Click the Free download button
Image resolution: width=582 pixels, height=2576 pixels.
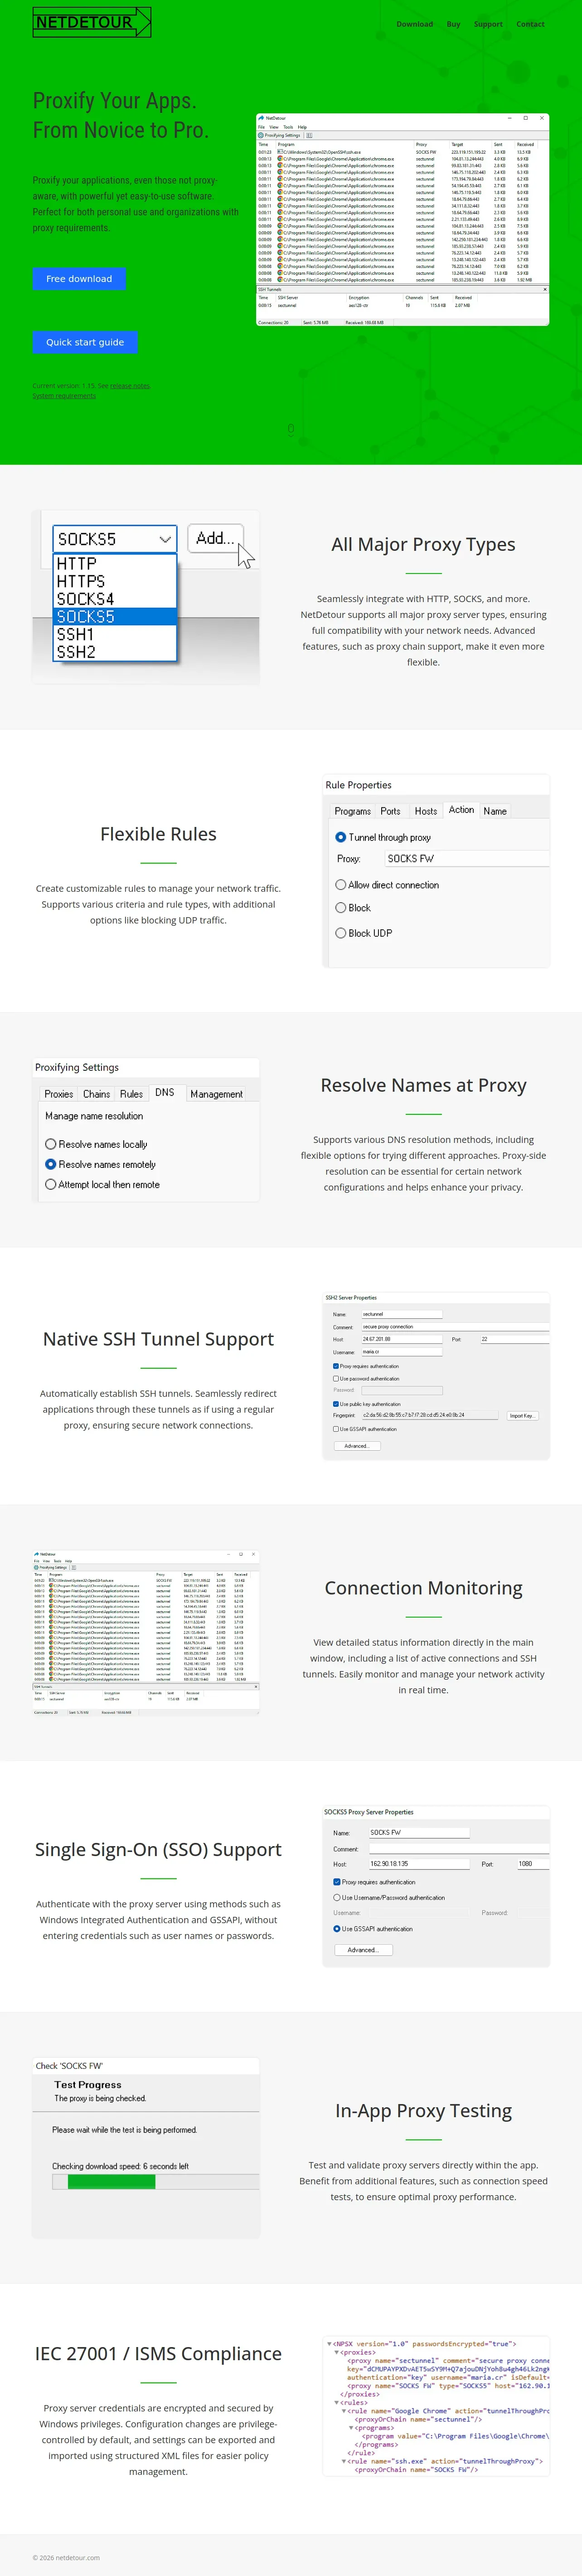79,279
